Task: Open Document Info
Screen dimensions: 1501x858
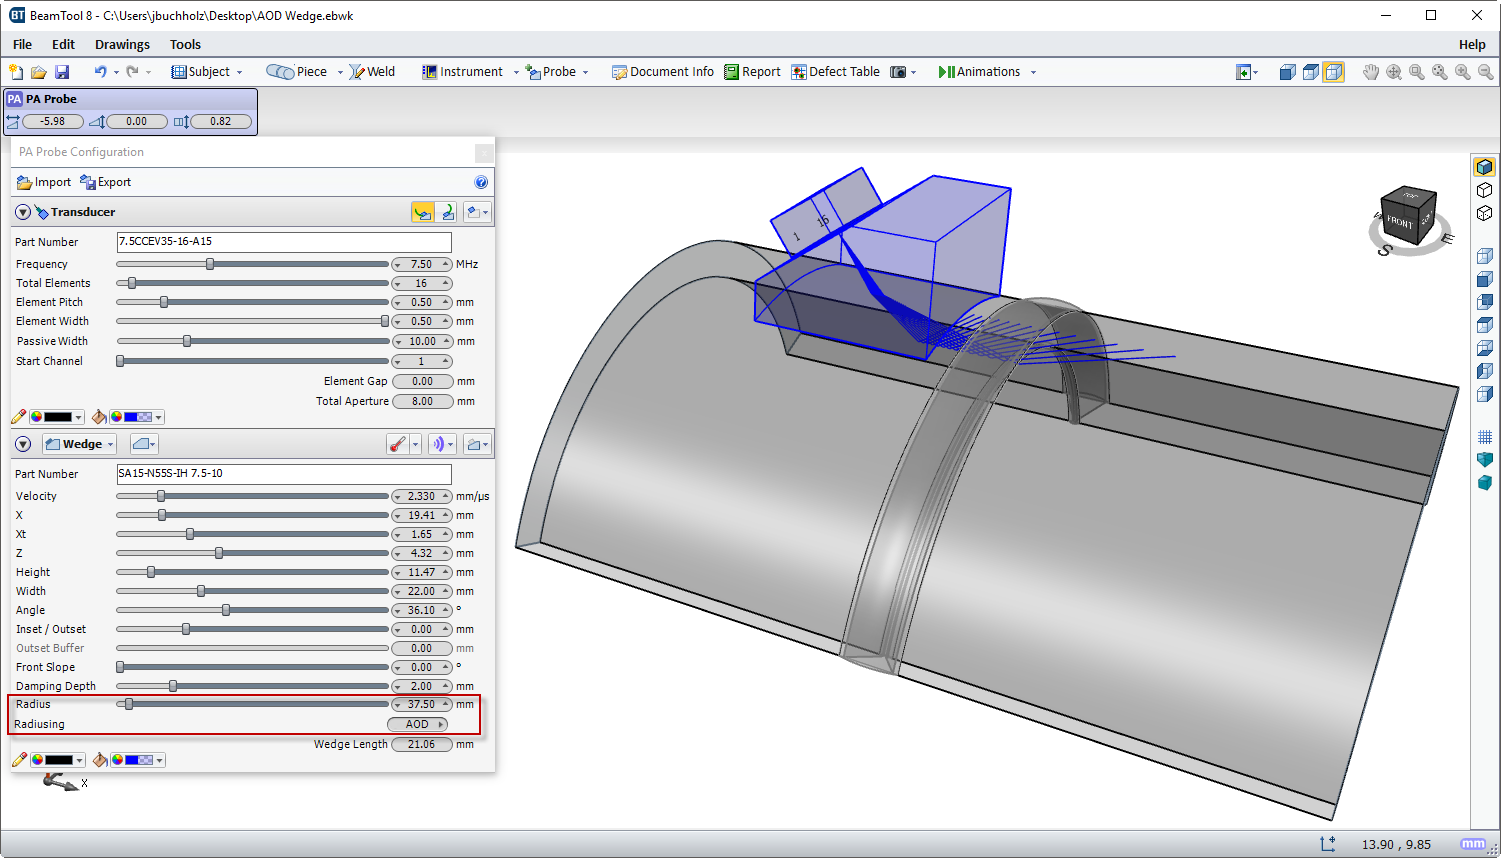Action: [663, 72]
